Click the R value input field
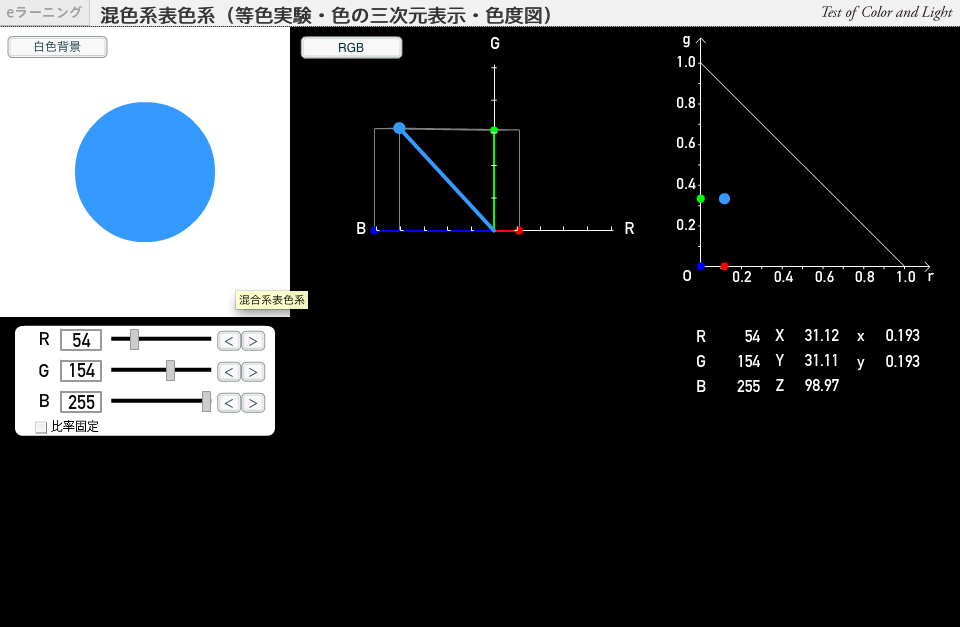960x627 pixels. click(81, 340)
